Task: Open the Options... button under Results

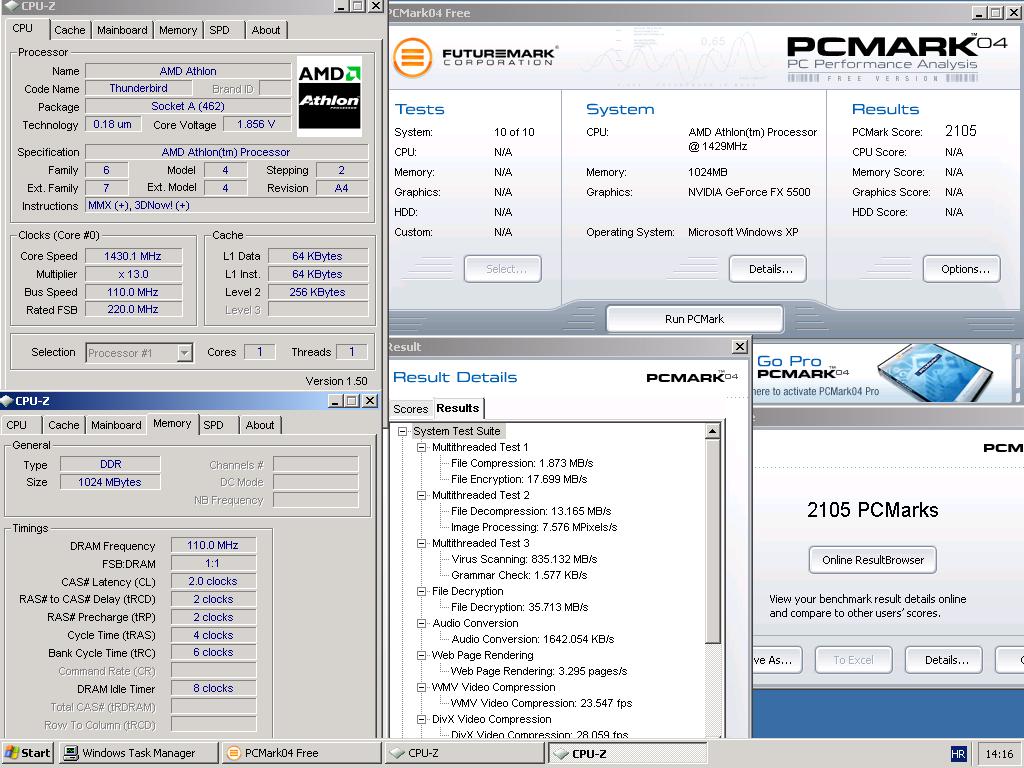Action: tap(961, 269)
